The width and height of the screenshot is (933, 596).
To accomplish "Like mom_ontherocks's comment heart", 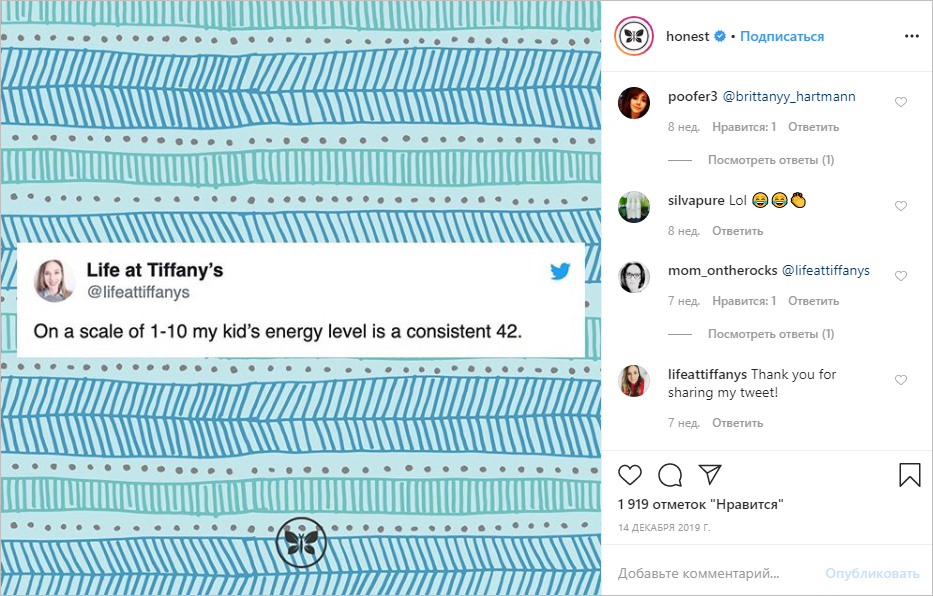I will tap(901, 276).
